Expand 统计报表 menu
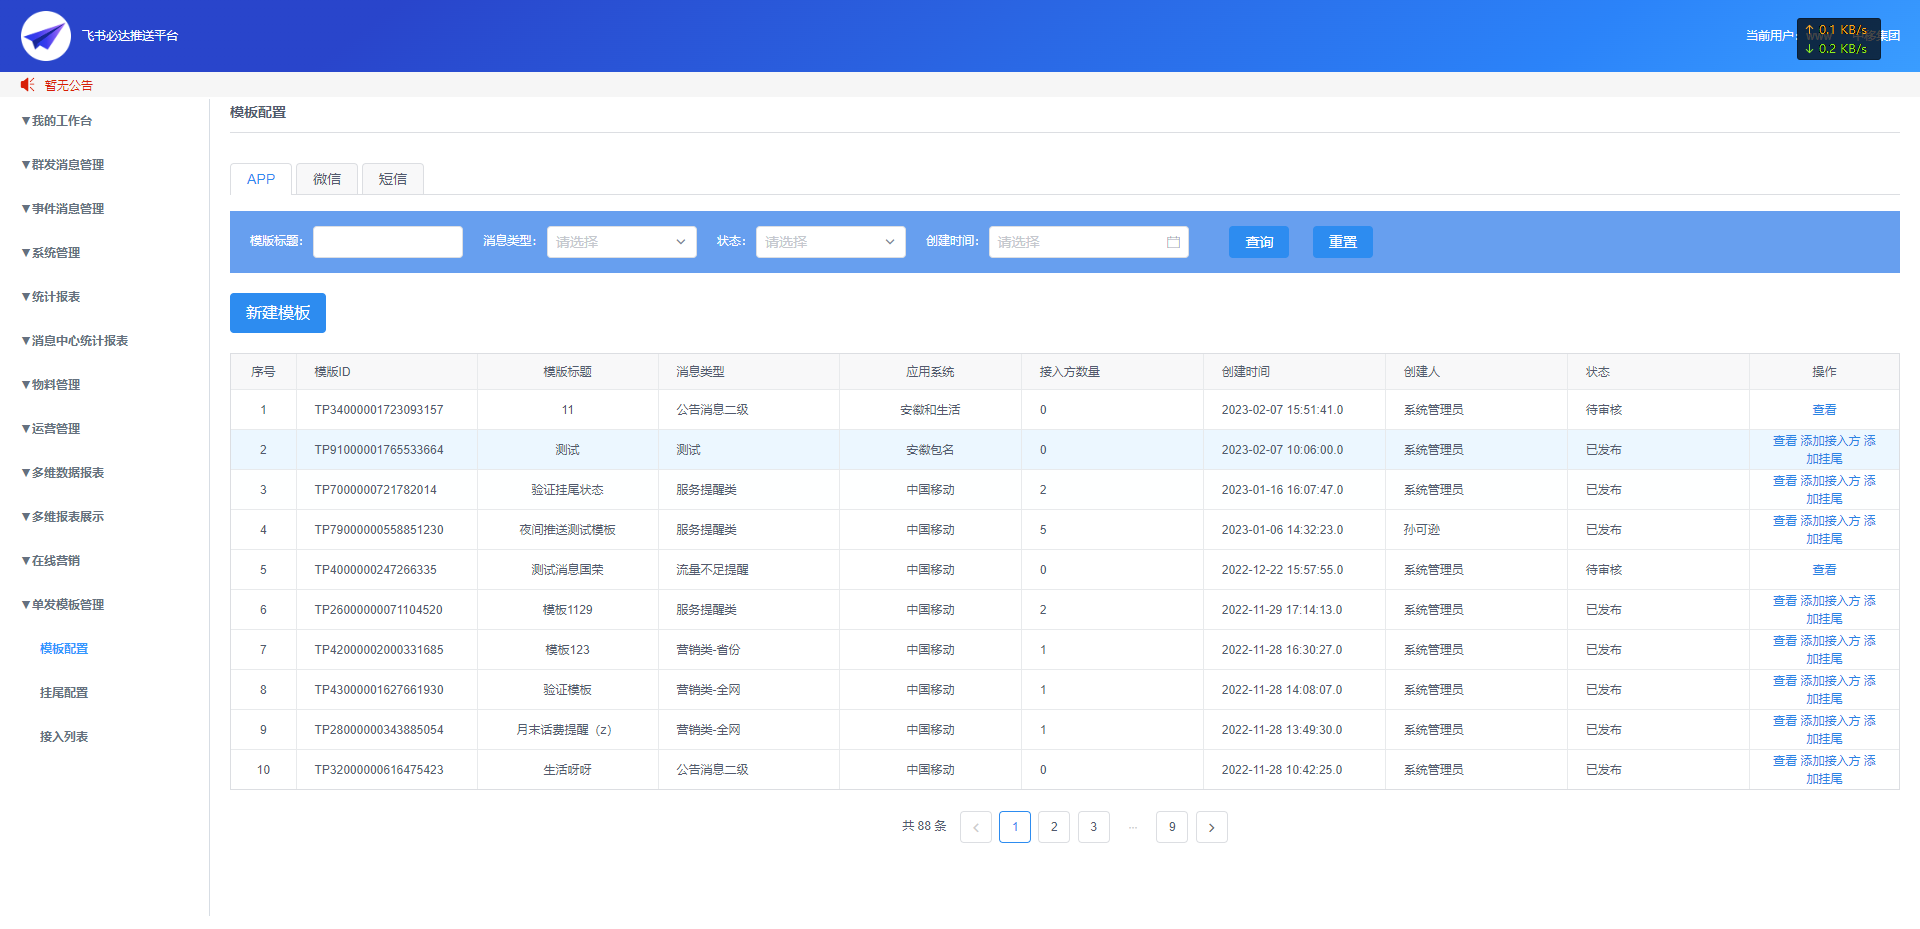This screenshot has width=1920, height=929. [x=51, y=297]
